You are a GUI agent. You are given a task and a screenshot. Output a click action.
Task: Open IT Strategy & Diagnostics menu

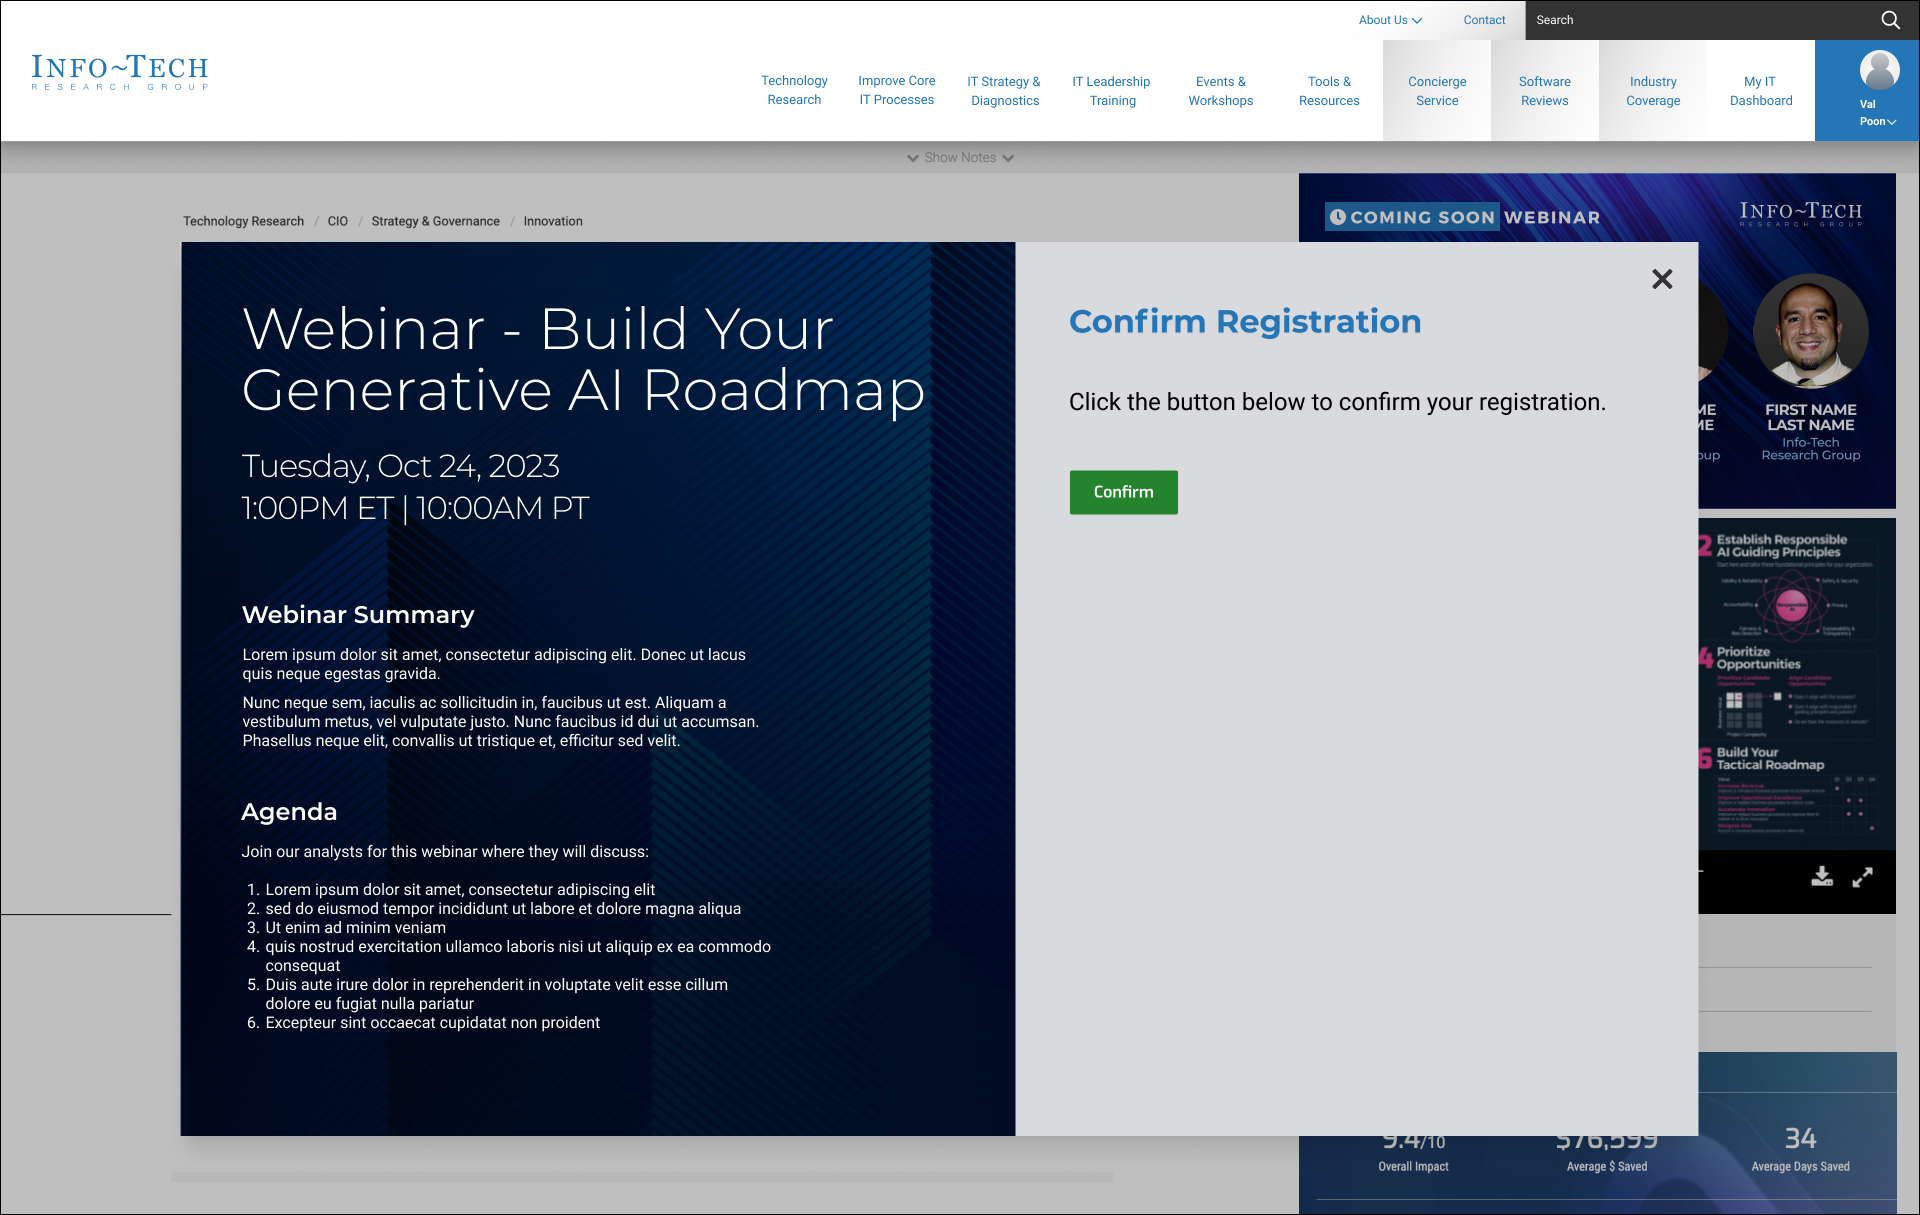(1004, 91)
